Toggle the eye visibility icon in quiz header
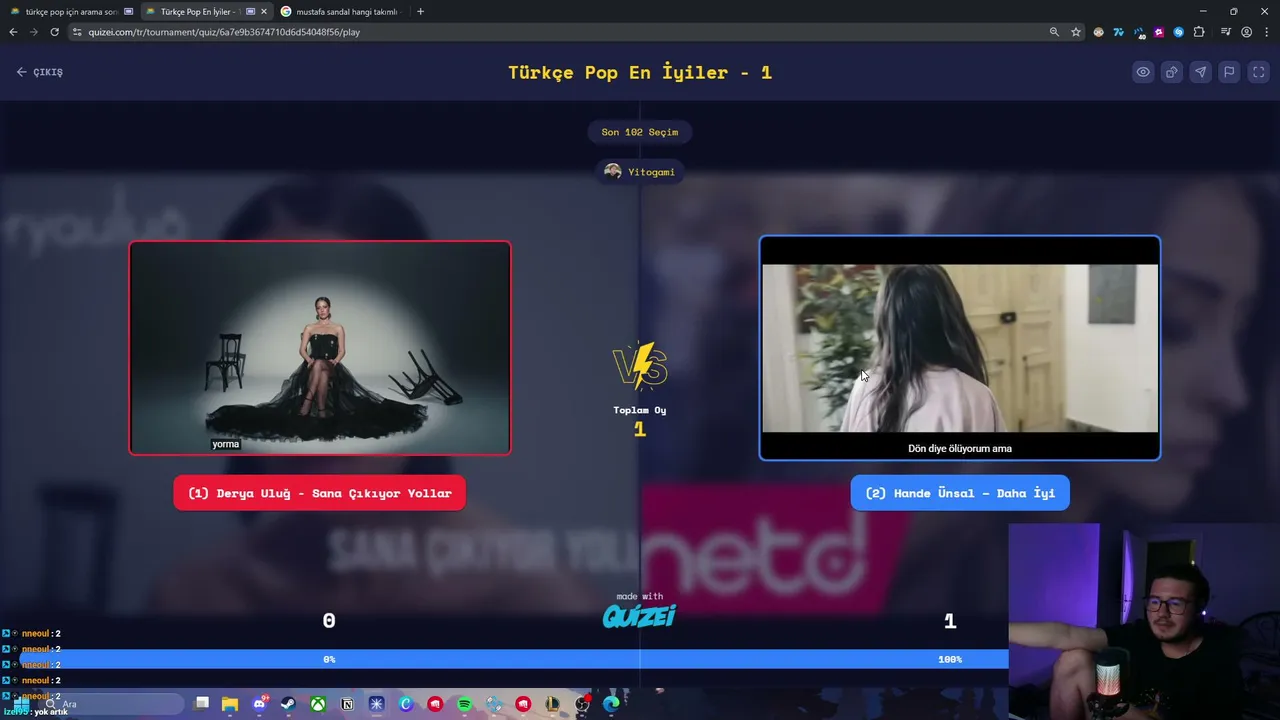 [x=1143, y=72]
